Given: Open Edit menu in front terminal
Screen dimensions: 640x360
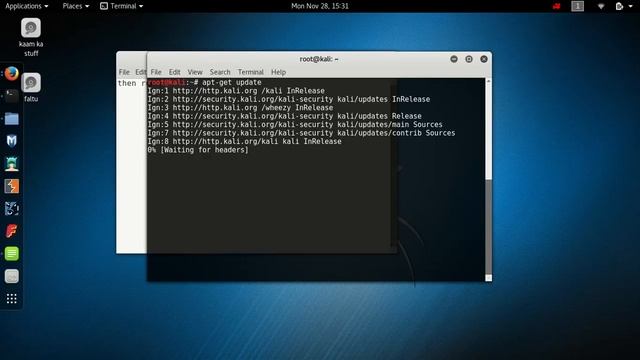Looking at the screenshot, I should [174, 72].
